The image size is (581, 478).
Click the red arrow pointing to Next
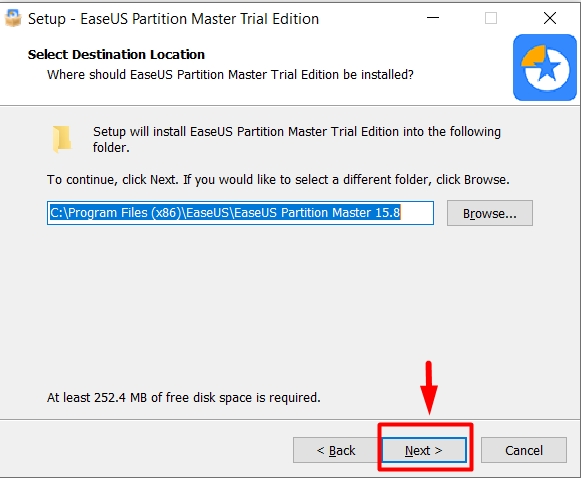point(429,388)
